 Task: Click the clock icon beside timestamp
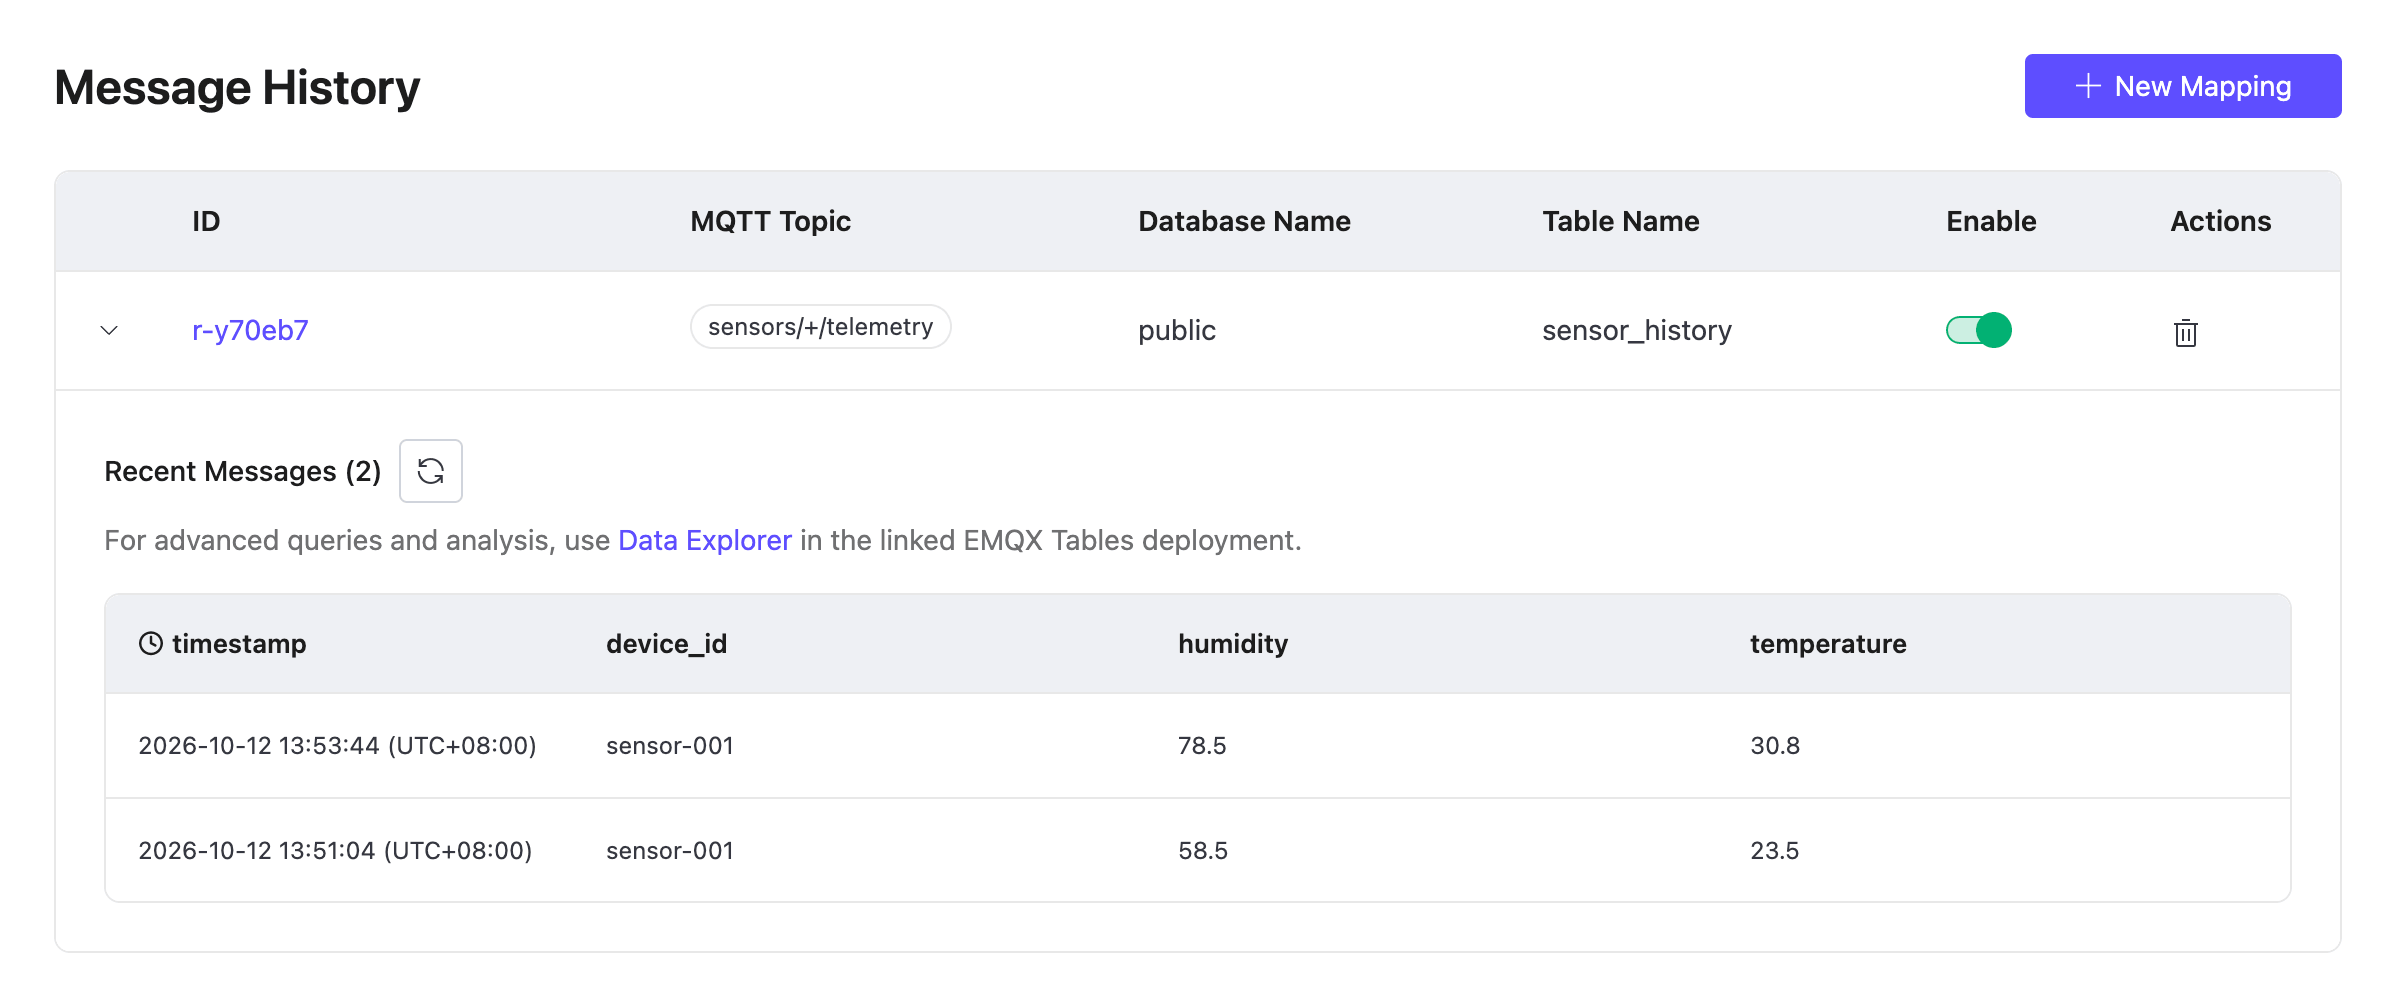coord(151,643)
